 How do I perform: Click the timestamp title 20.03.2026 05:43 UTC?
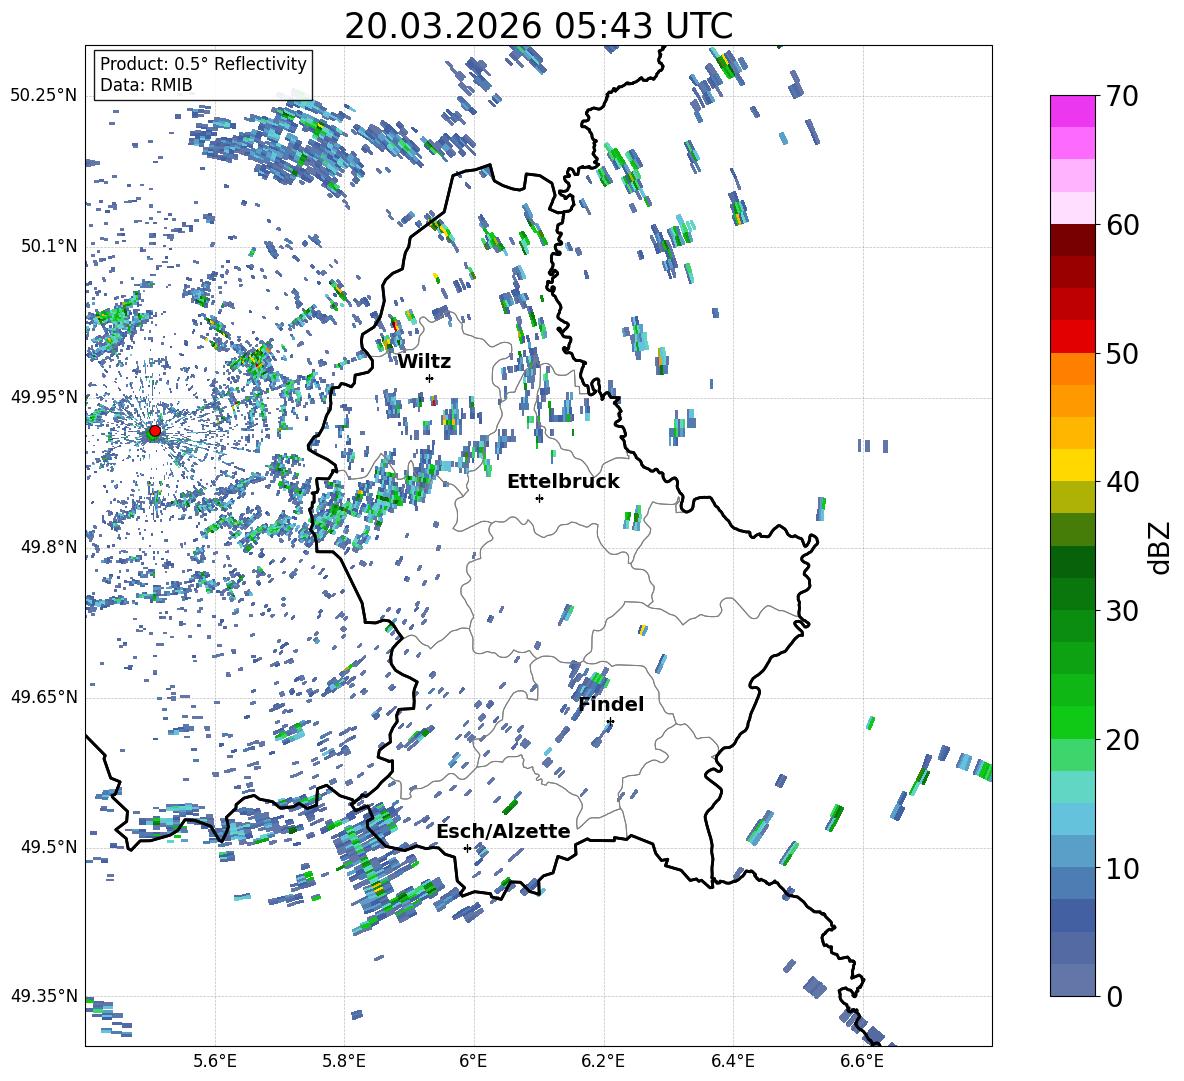pyautogui.click(x=538, y=26)
